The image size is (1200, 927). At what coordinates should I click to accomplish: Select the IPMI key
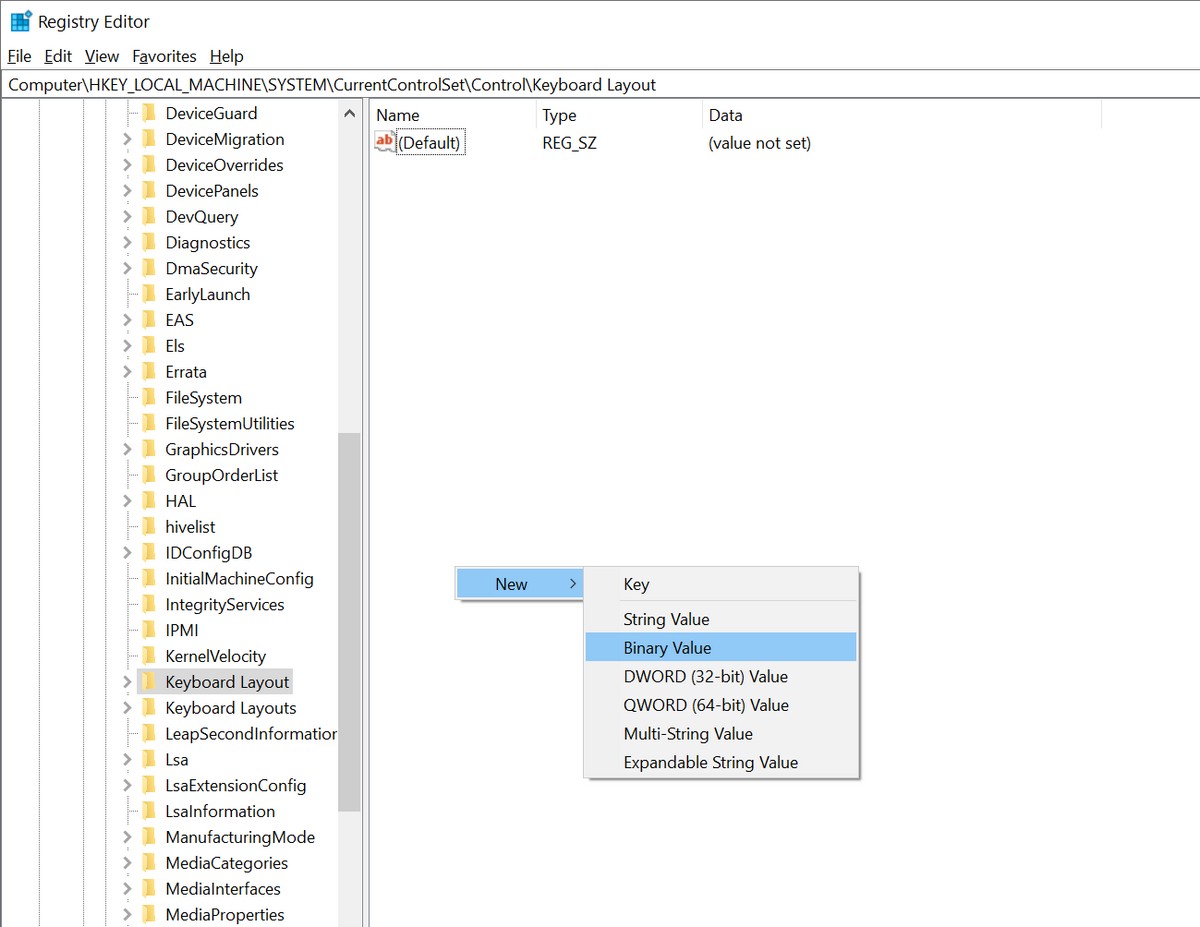(181, 630)
